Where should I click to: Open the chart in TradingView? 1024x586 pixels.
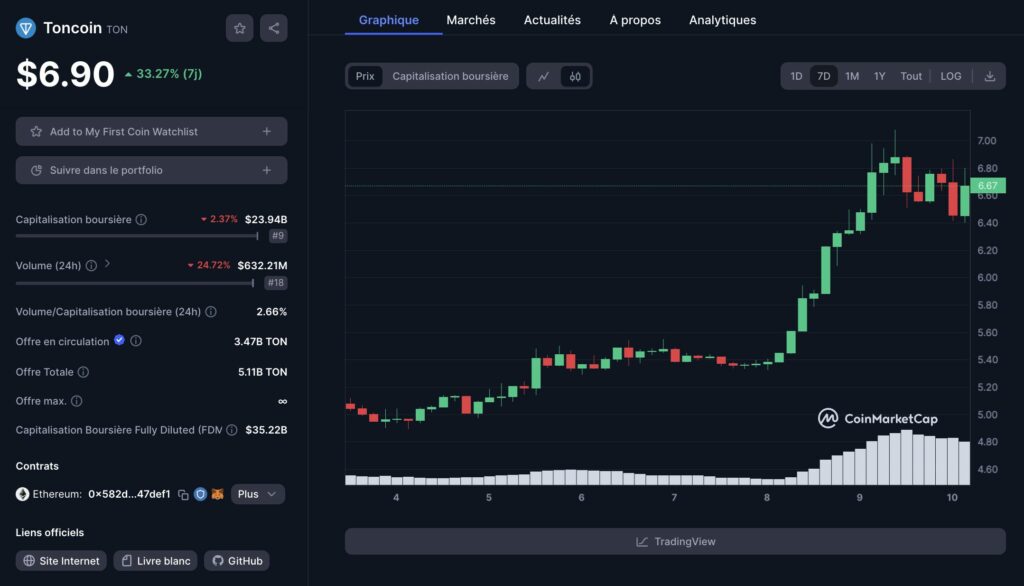click(675, 541)
